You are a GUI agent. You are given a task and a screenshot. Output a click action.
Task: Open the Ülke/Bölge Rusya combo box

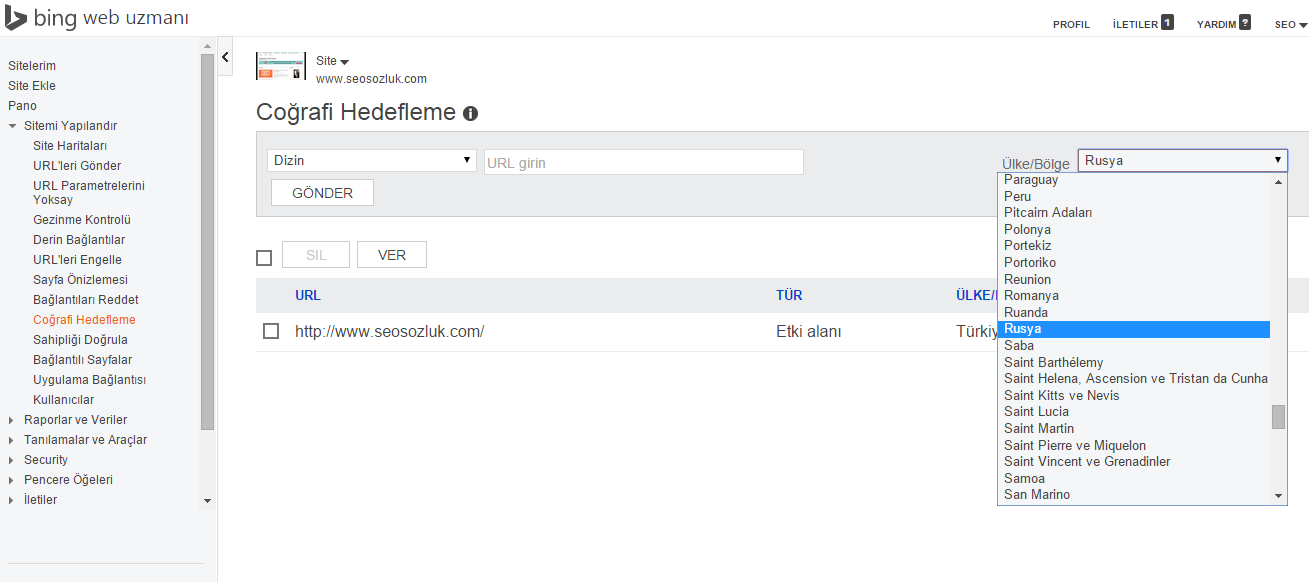pyautogui.click(x=1182, y=160)
